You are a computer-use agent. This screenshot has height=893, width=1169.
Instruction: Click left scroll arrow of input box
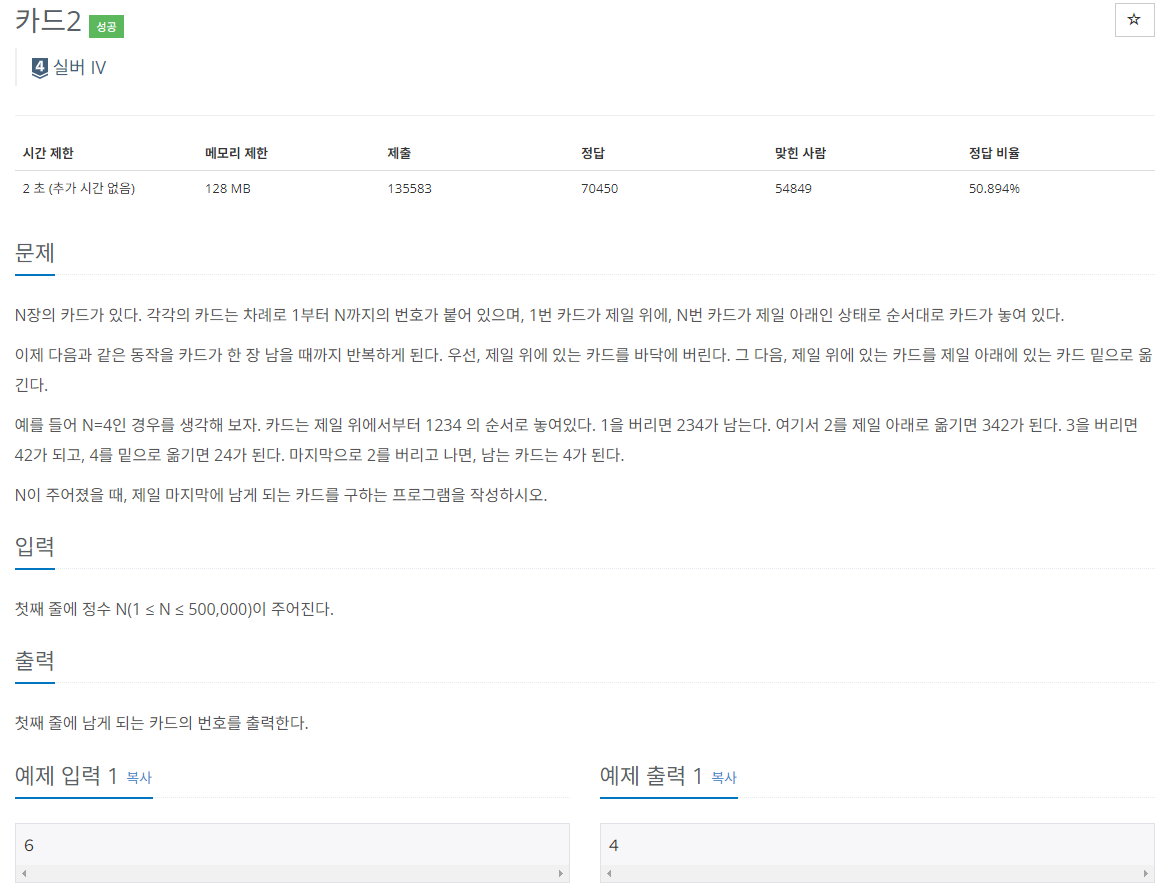24,874
